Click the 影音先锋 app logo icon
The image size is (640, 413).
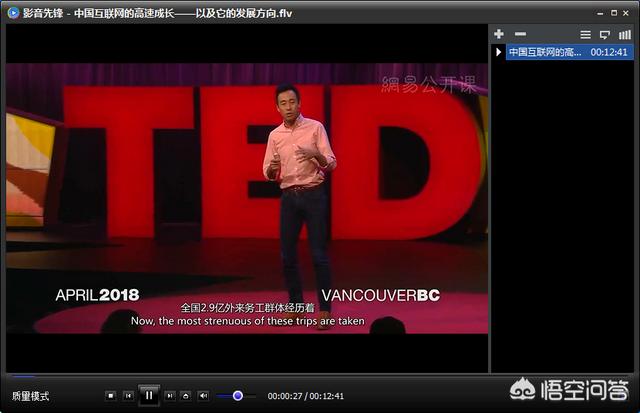click(x=13, y=13)
